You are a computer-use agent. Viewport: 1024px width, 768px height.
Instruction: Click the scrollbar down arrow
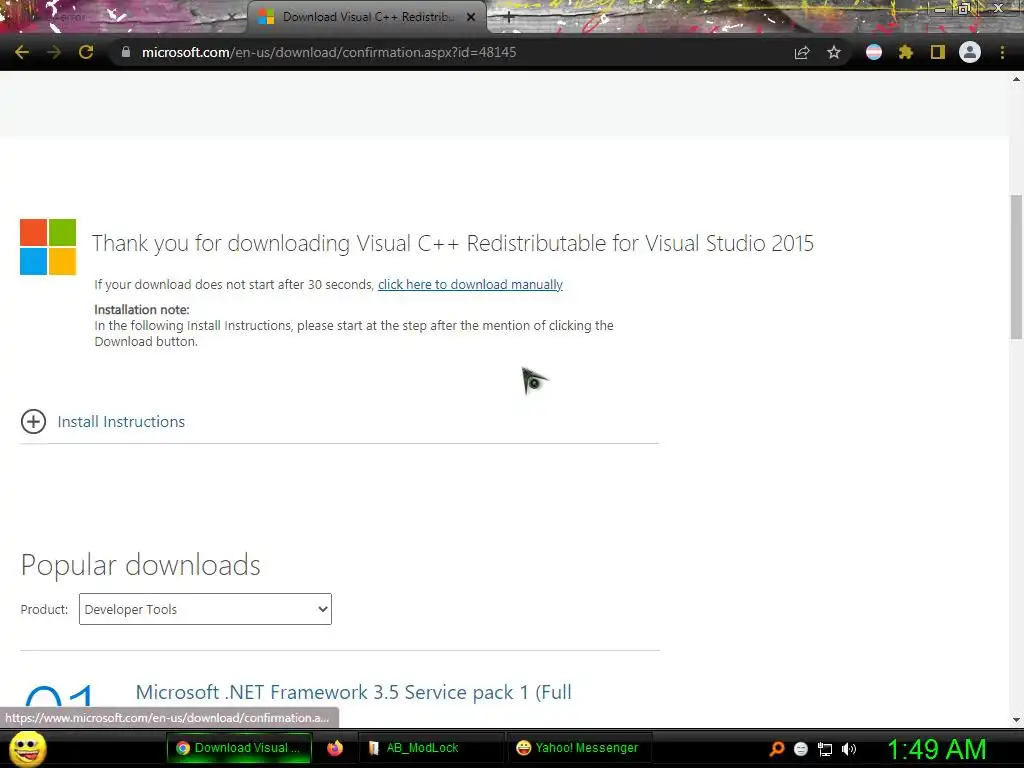point(1016,720)
